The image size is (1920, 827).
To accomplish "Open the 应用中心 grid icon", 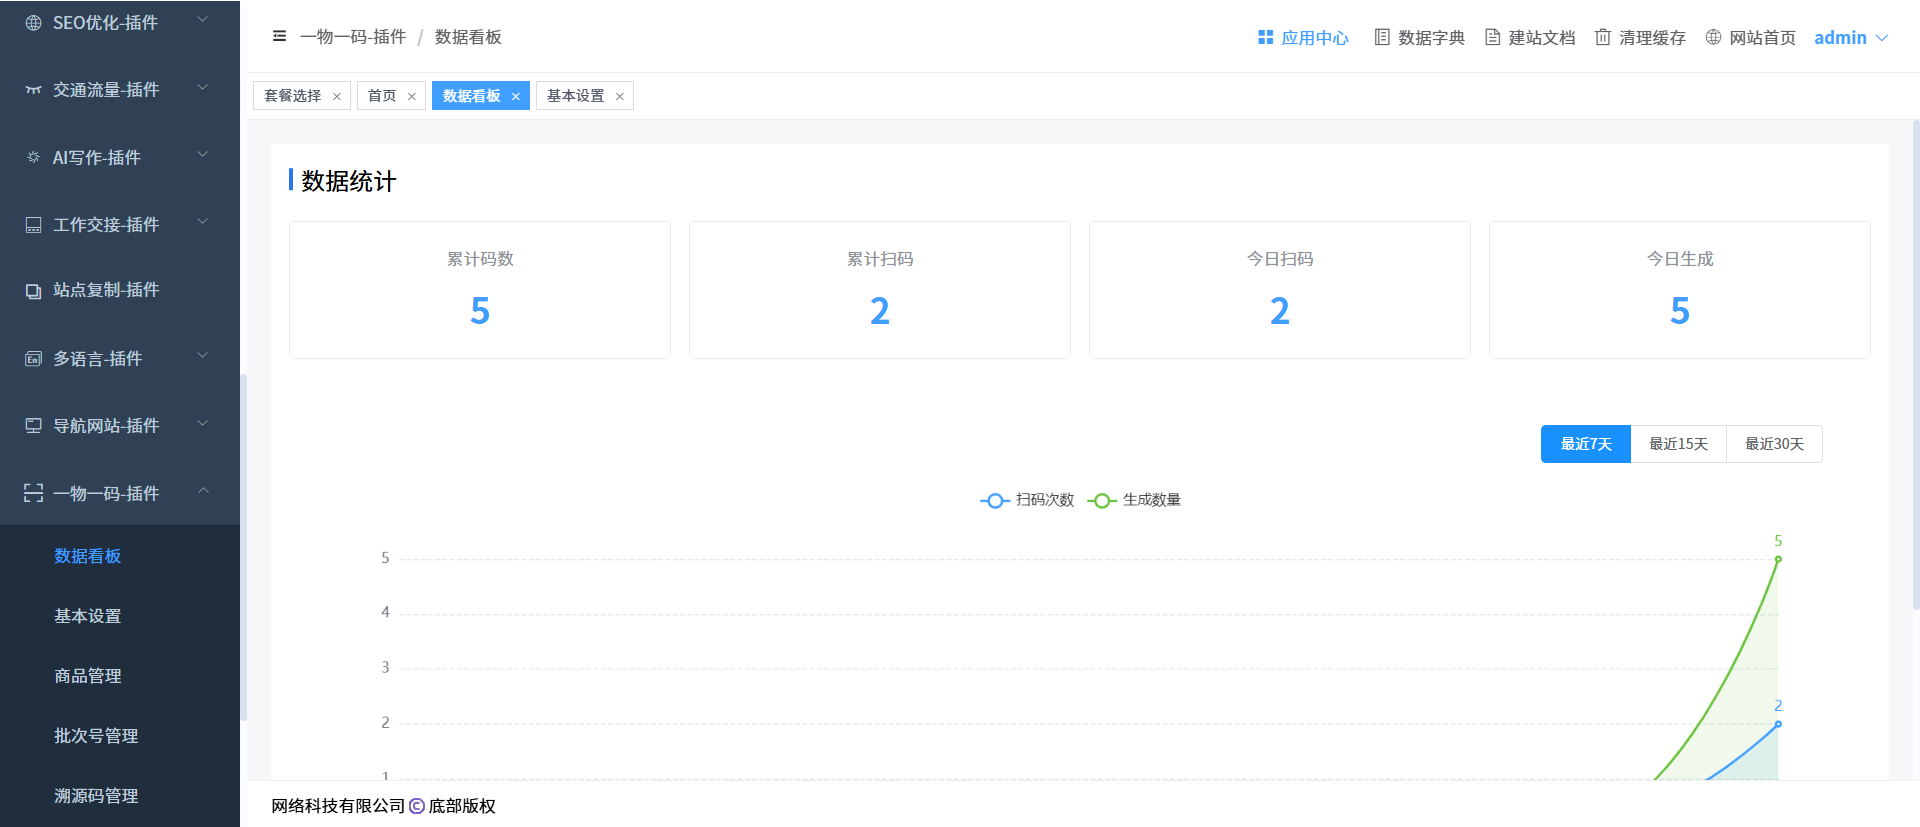I will [1265, 37].
